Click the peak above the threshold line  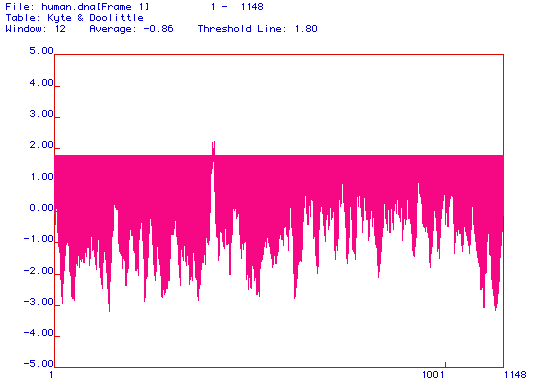[x=213, y=148]
